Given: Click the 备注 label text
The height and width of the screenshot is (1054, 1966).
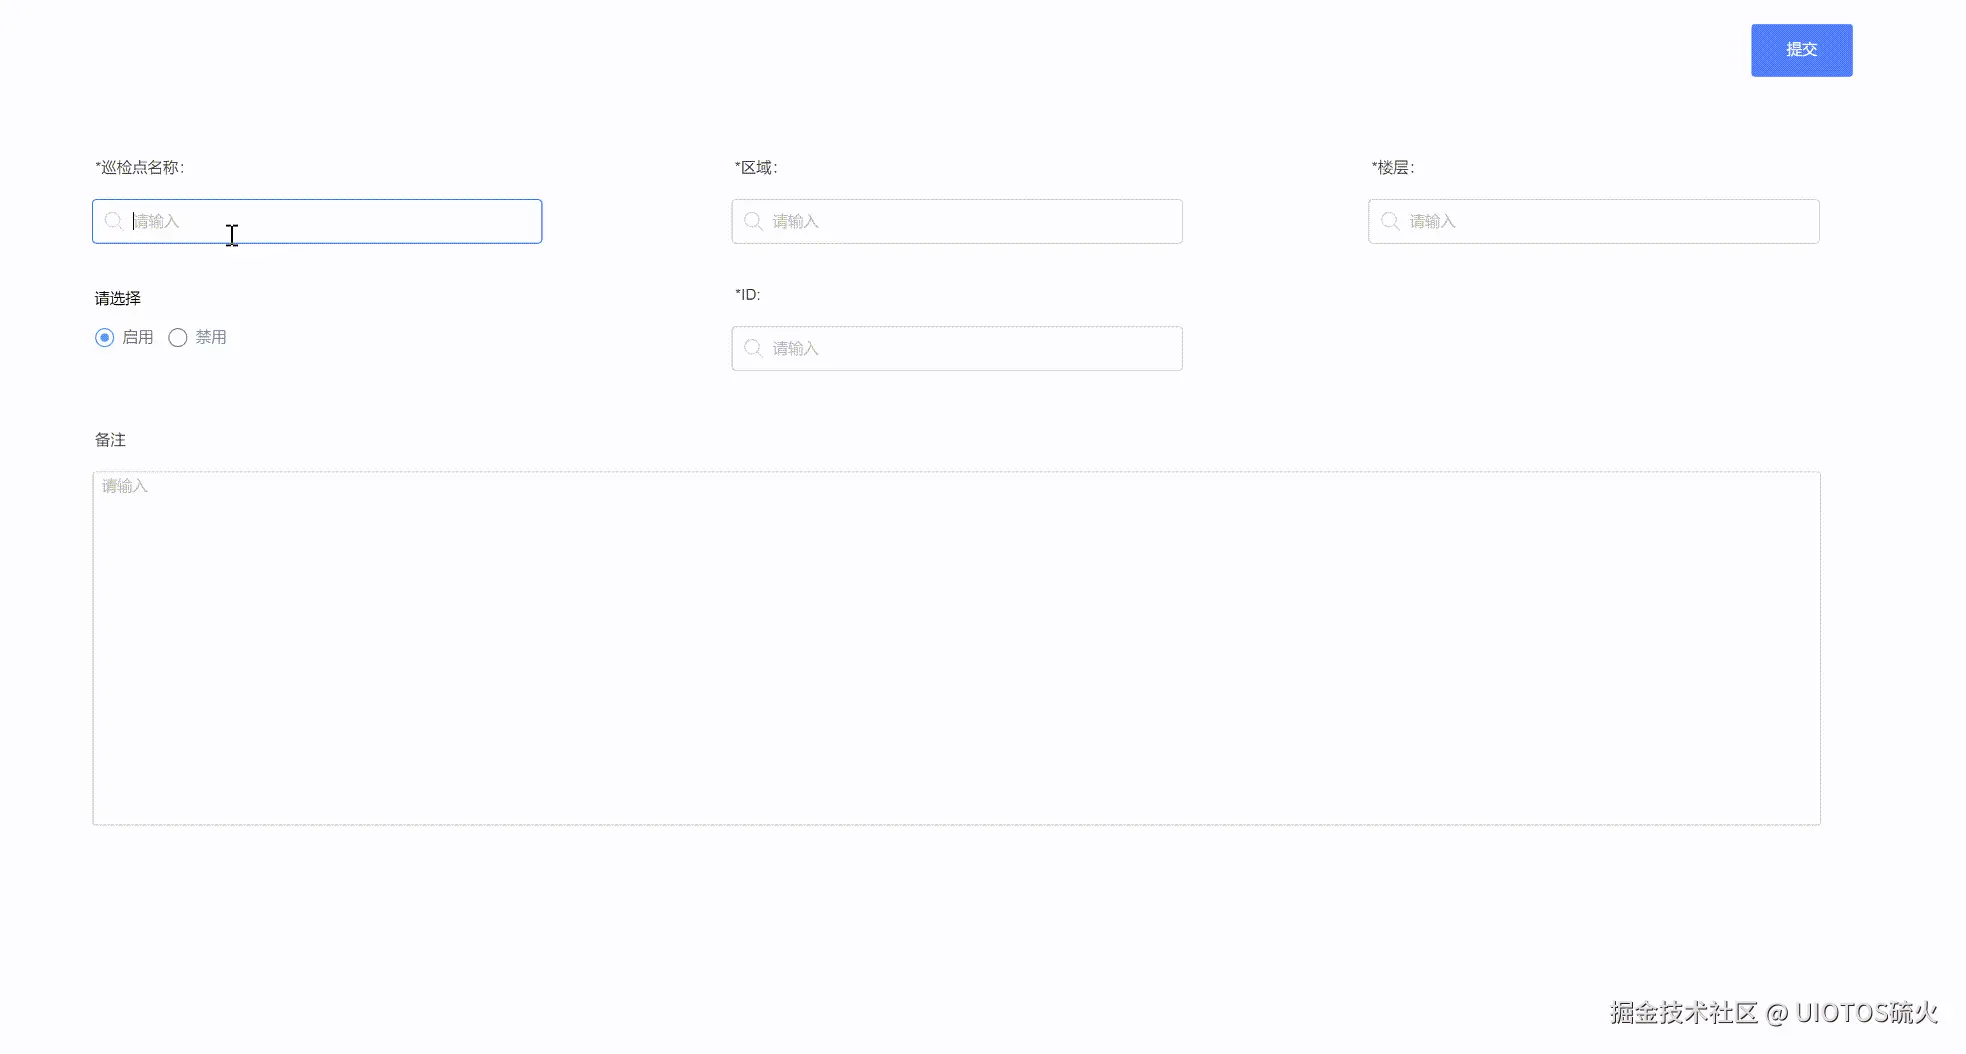Looking at the screenshot, I should click(110, 440).
